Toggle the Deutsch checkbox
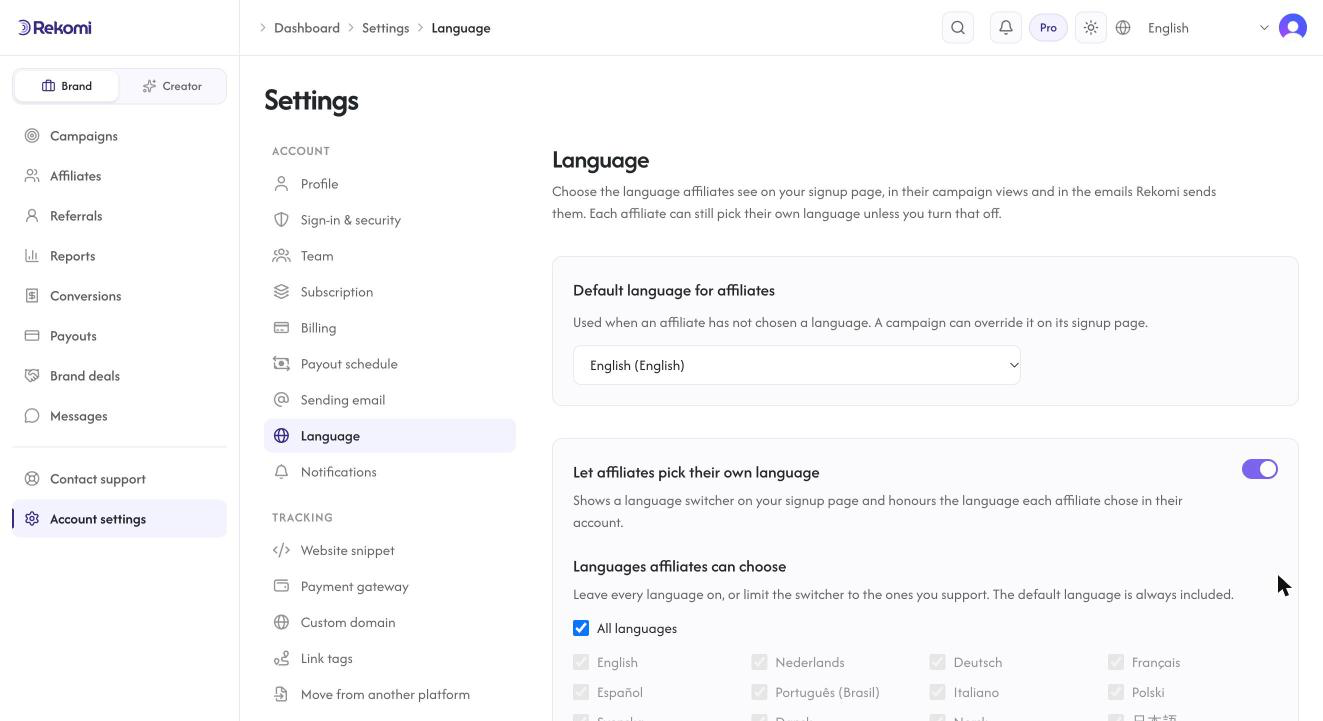Viewport: 1323px width, 721px height. point(937,662)
